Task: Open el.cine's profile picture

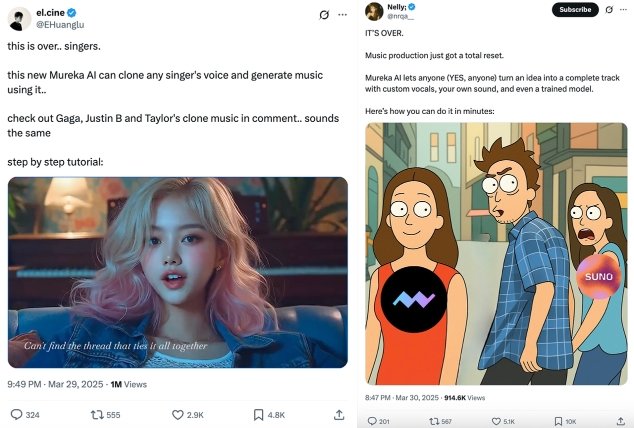Action: tap(18, 18)
